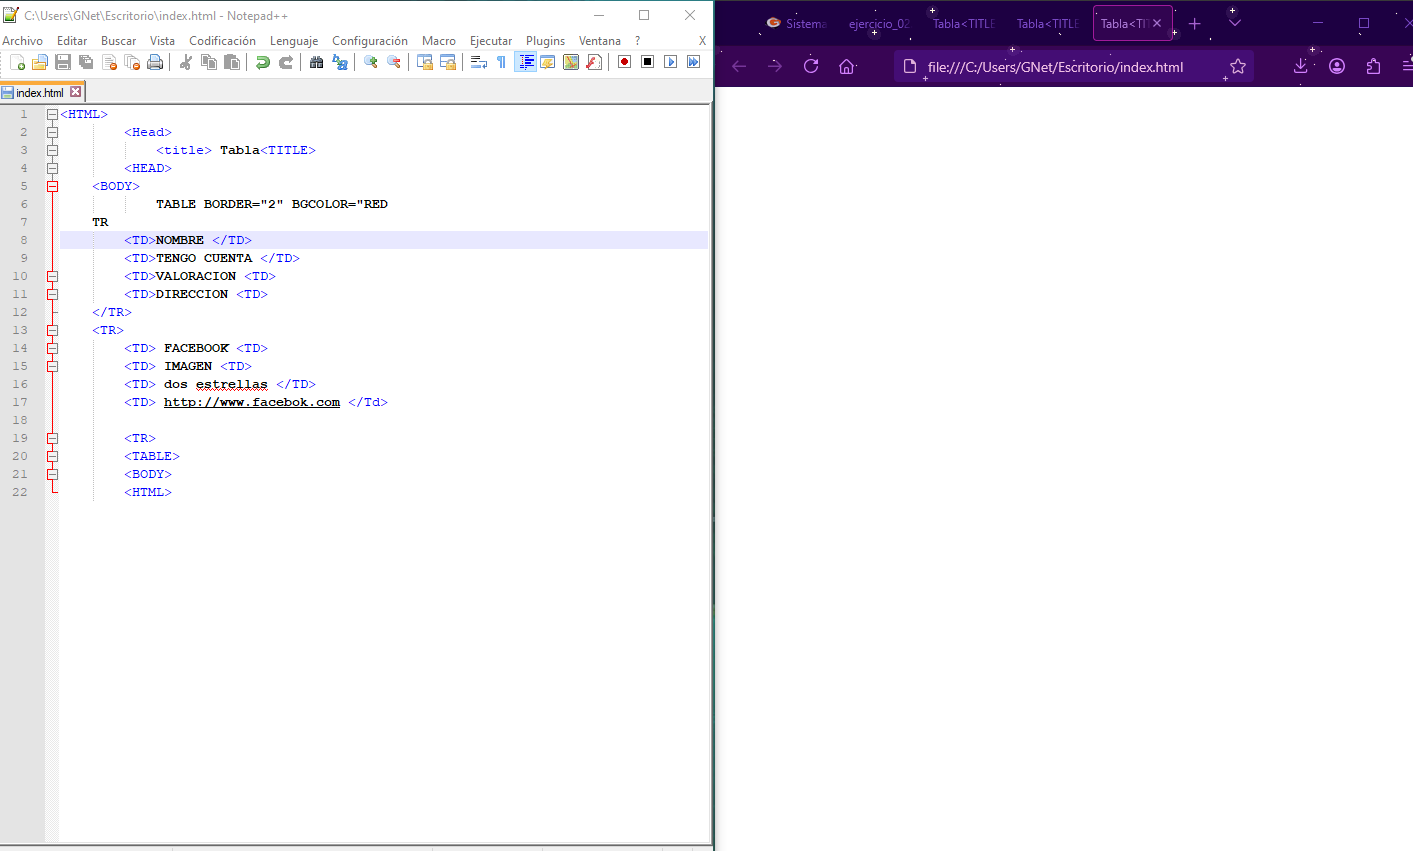Toggle the indent guide toolbar button
This screenshot has height=851, width=1413.
coord(525,62)
